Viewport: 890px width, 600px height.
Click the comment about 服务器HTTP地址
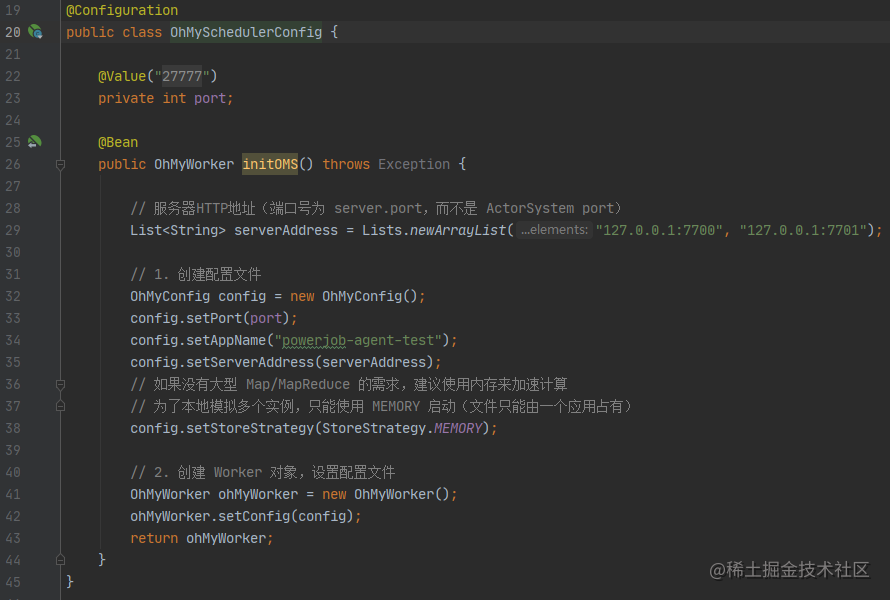click(x=376, y=208)
